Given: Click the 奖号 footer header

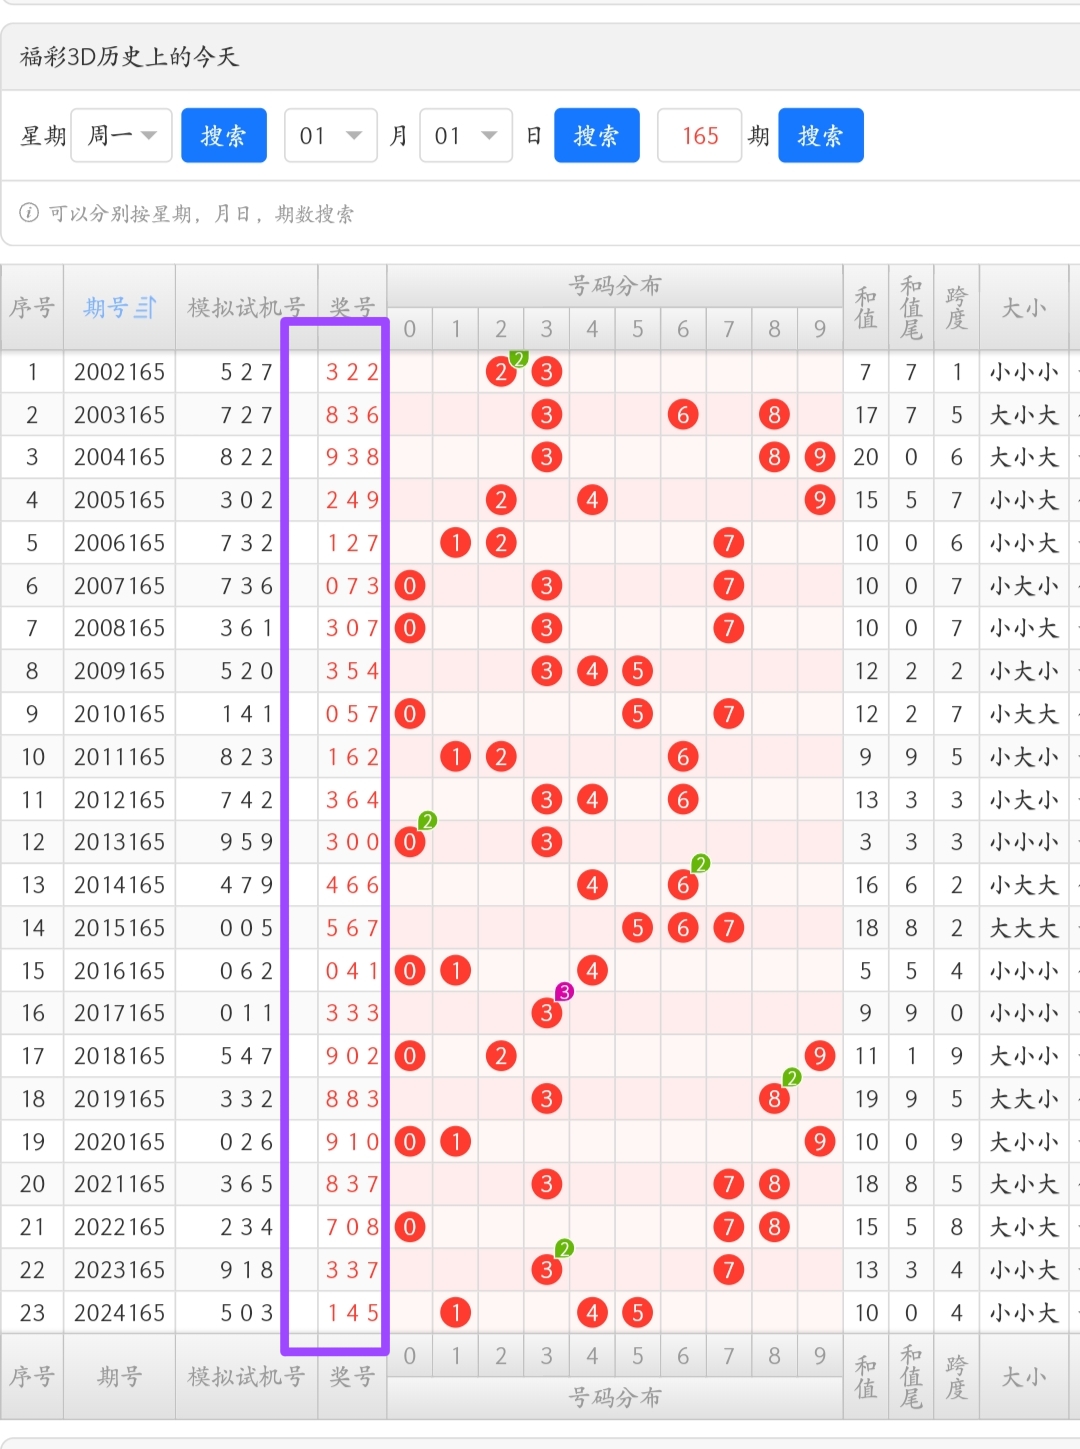Looking at the screenshot, I should click(x=352, y=1377).
